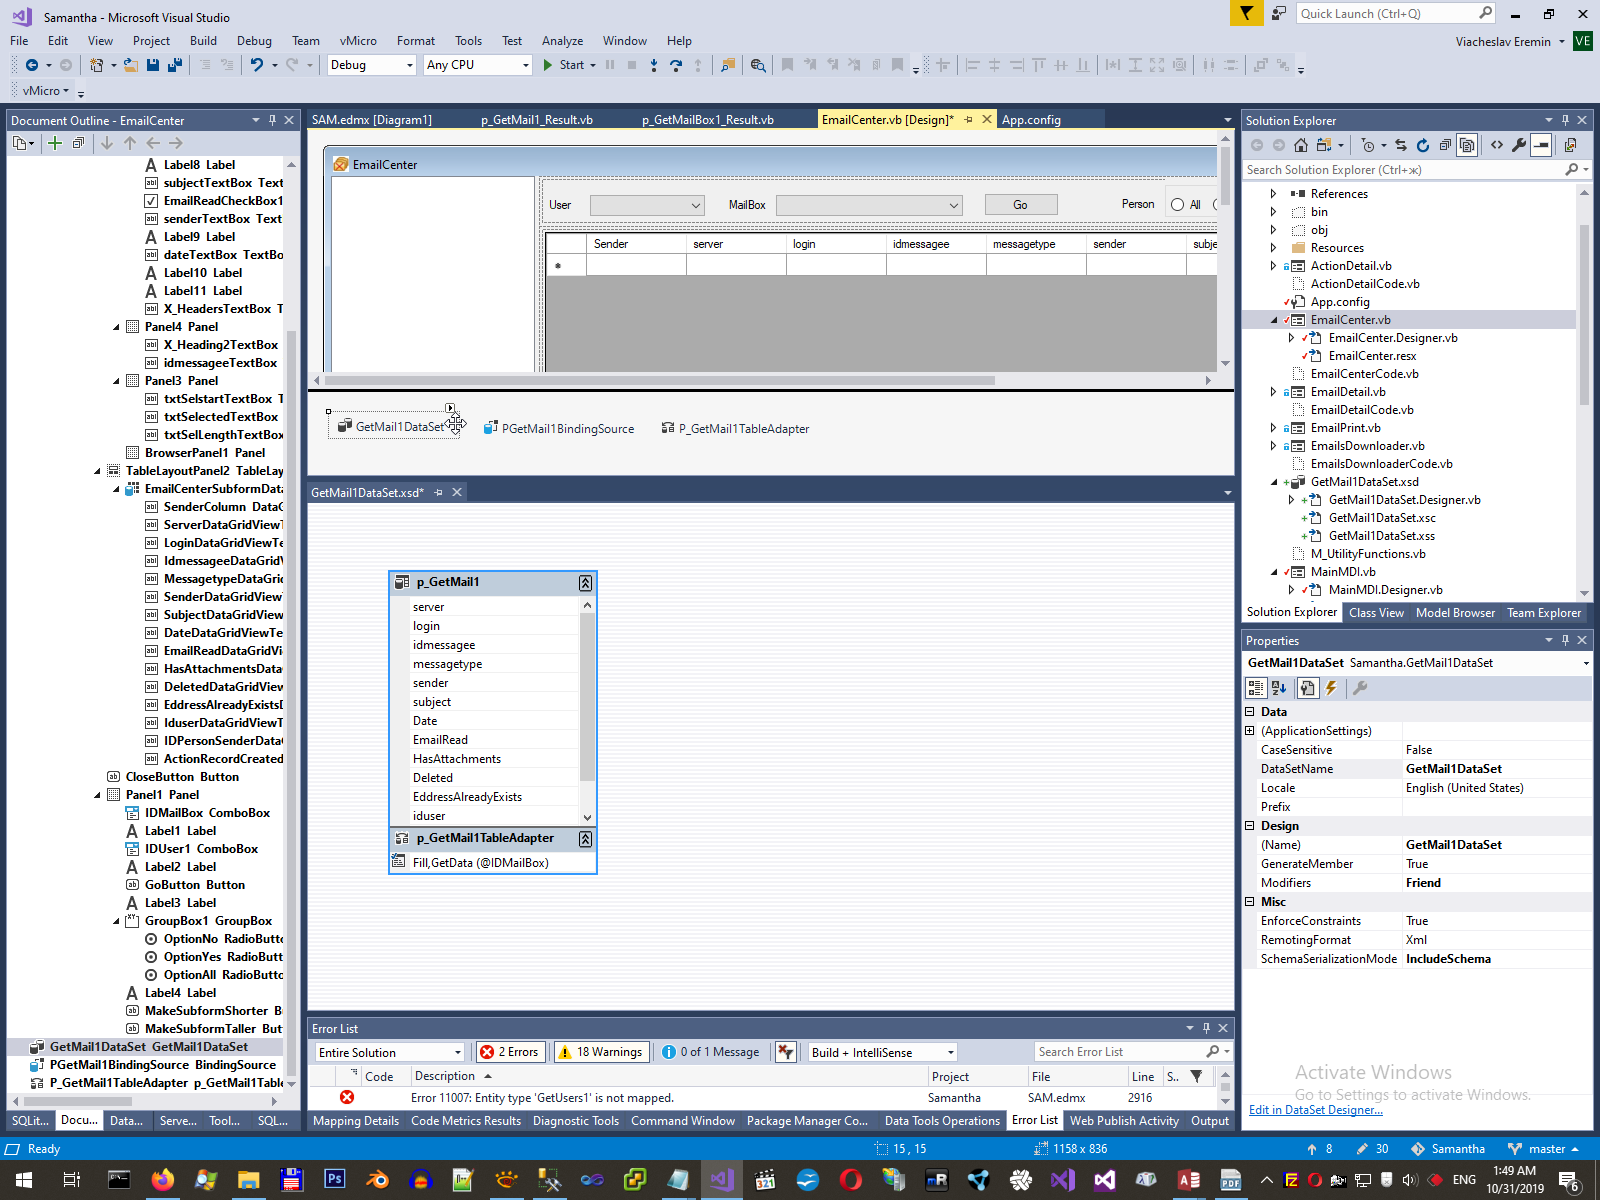The image size is (1600, 1200).
Task: Click the Categorized view icon in Properties
Action: [1256, 688]
